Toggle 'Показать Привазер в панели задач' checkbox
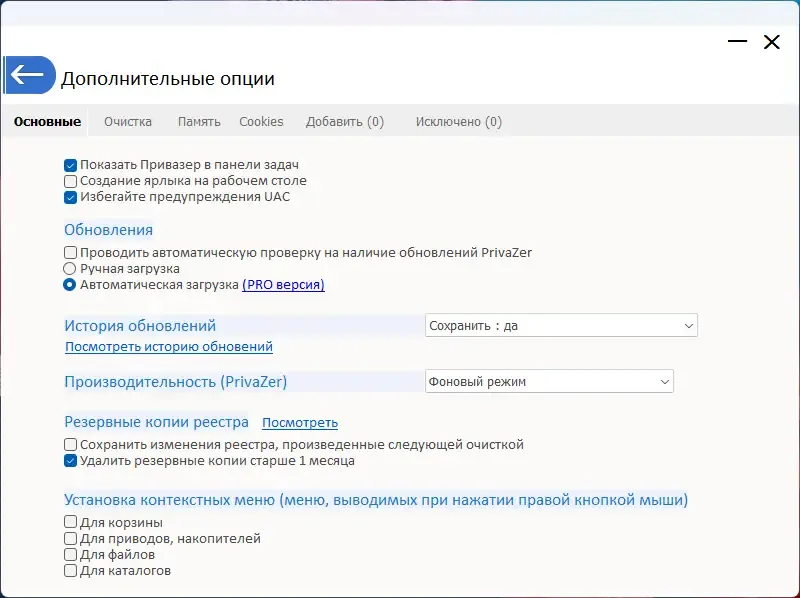The height and width of the screenshot is (598, 800). [71, 165]
